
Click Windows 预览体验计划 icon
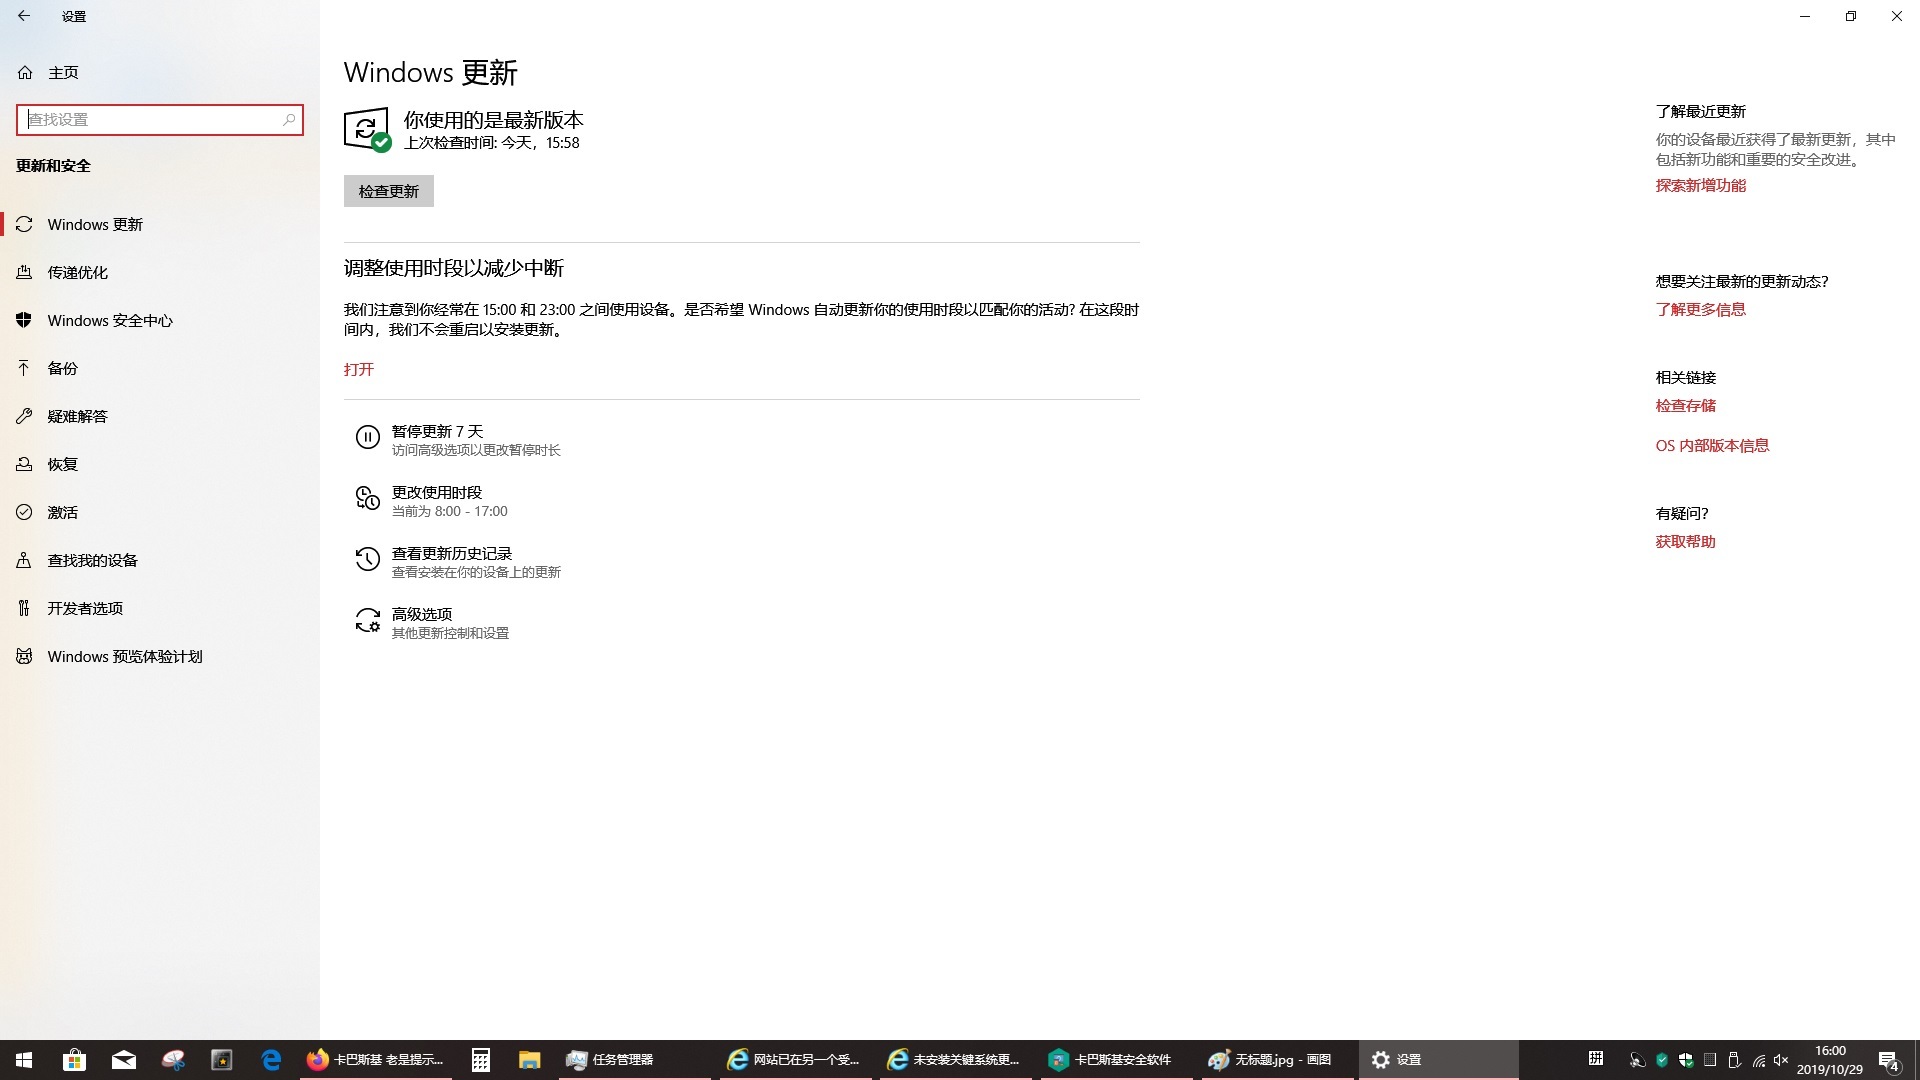[x=24, y=657]
